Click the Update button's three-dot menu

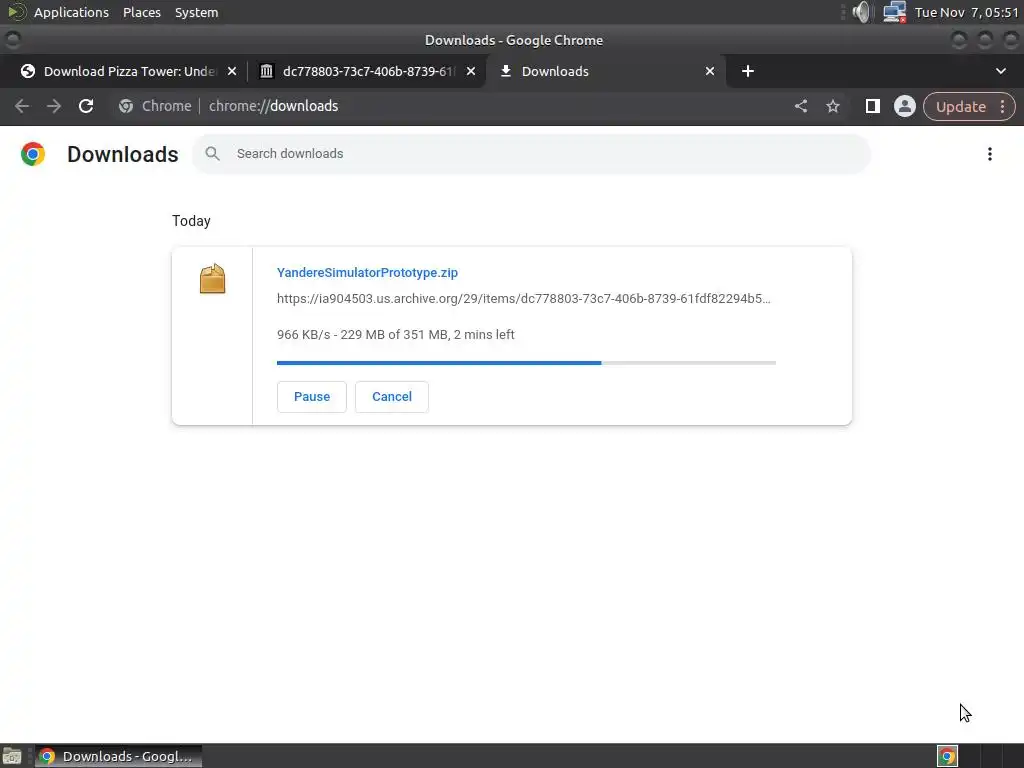[x=1002, y=106]
